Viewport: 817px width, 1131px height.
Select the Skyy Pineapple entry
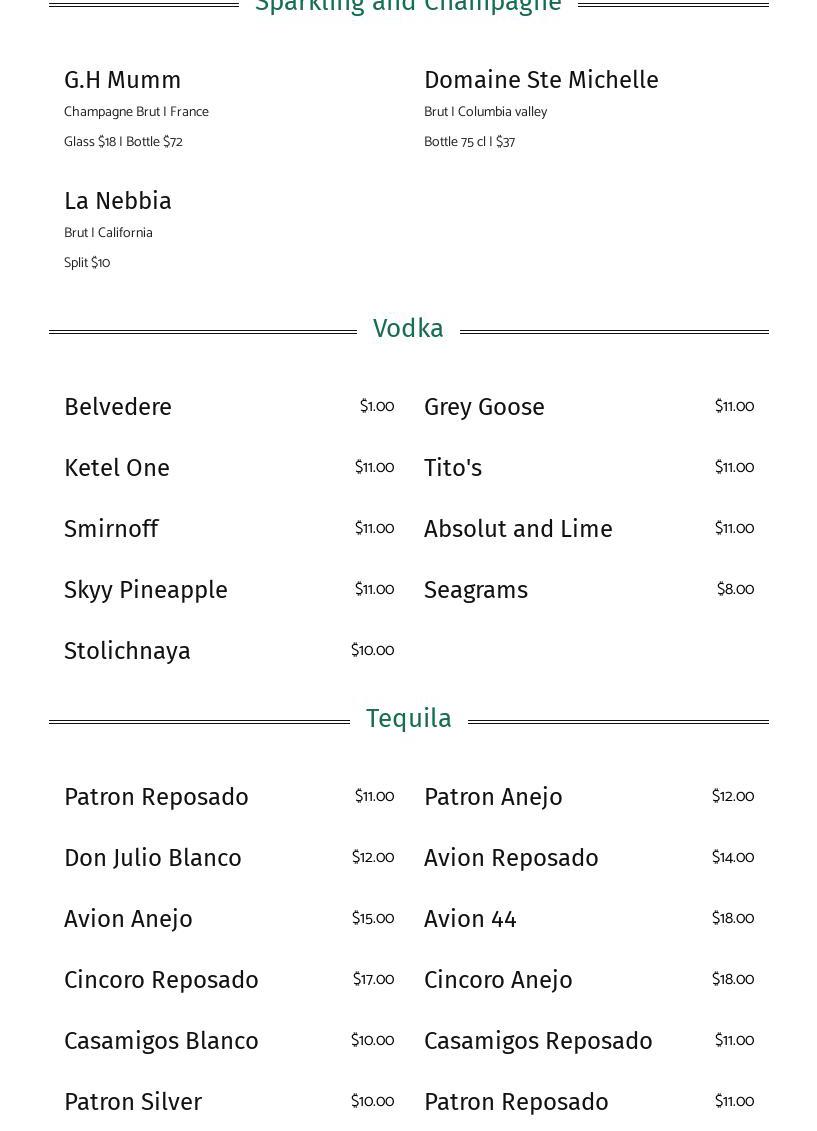[146, 590]
